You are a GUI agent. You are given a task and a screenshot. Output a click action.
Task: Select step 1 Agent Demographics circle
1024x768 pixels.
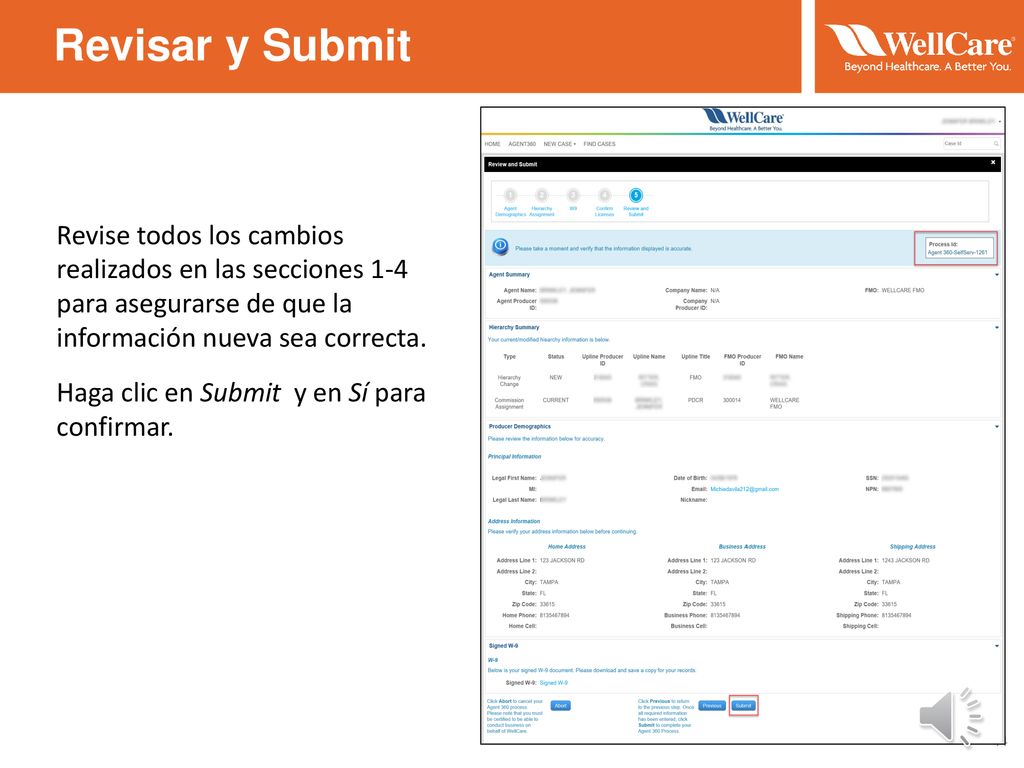click(x=511, y=195)
